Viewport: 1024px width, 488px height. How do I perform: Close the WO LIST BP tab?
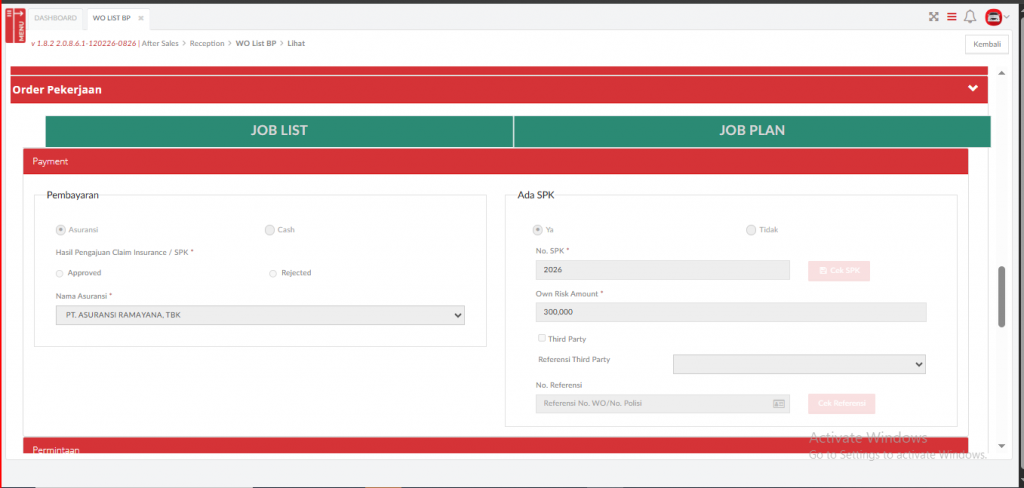pos(141,18)
